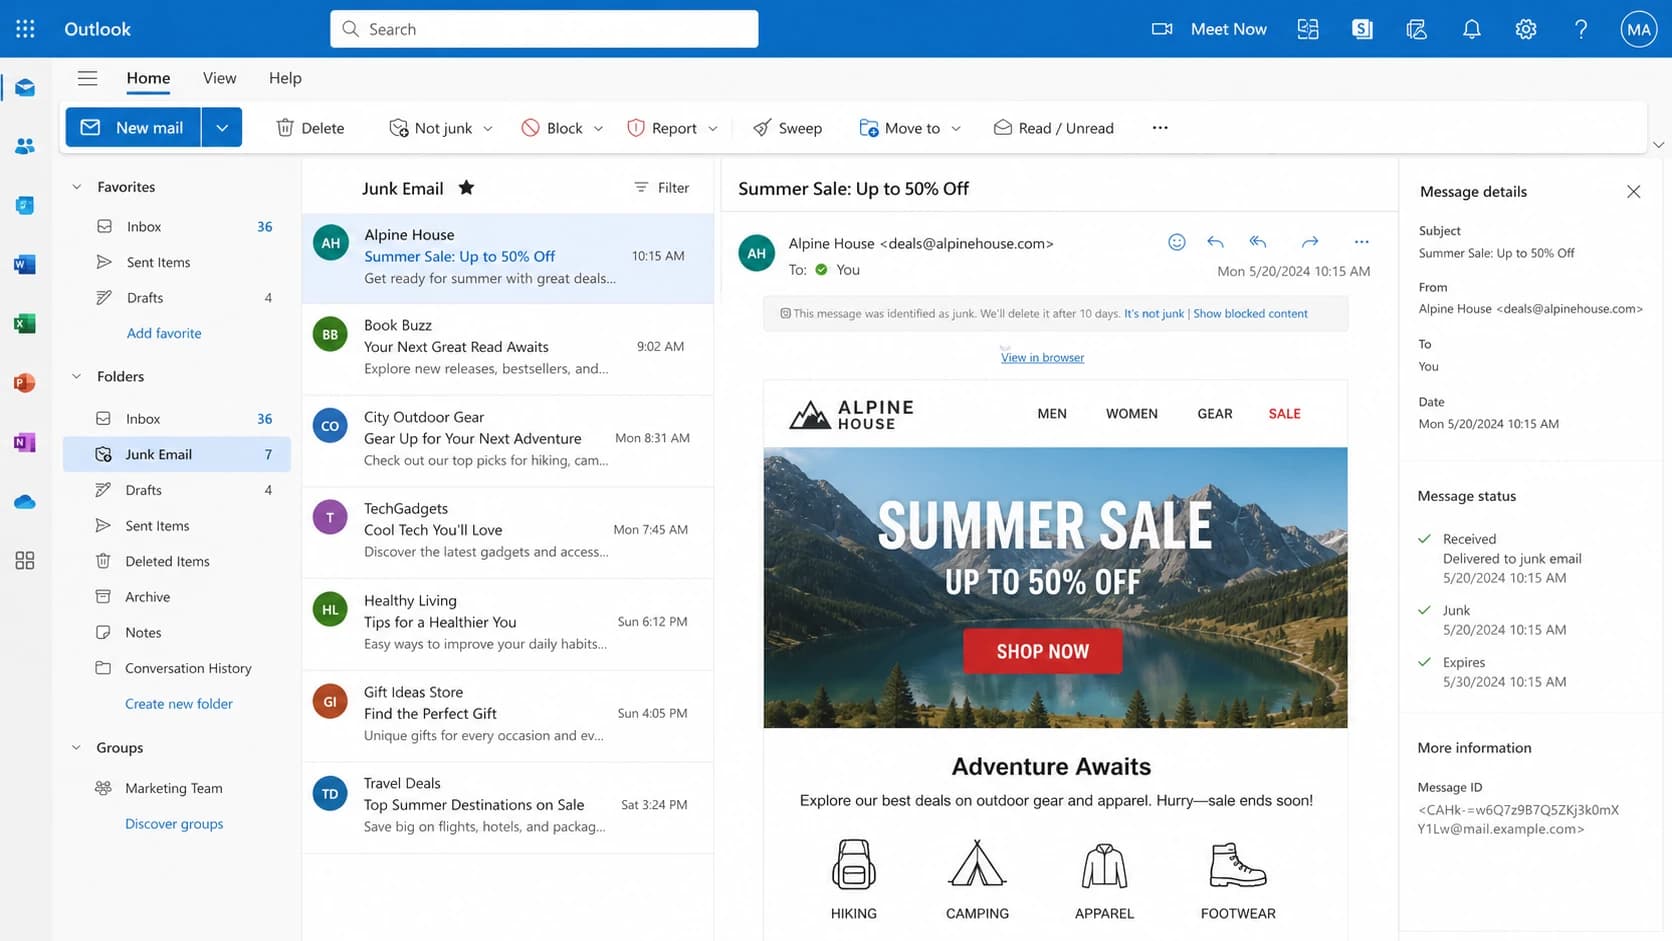Forward the Alpine House message

(1310, 242)
